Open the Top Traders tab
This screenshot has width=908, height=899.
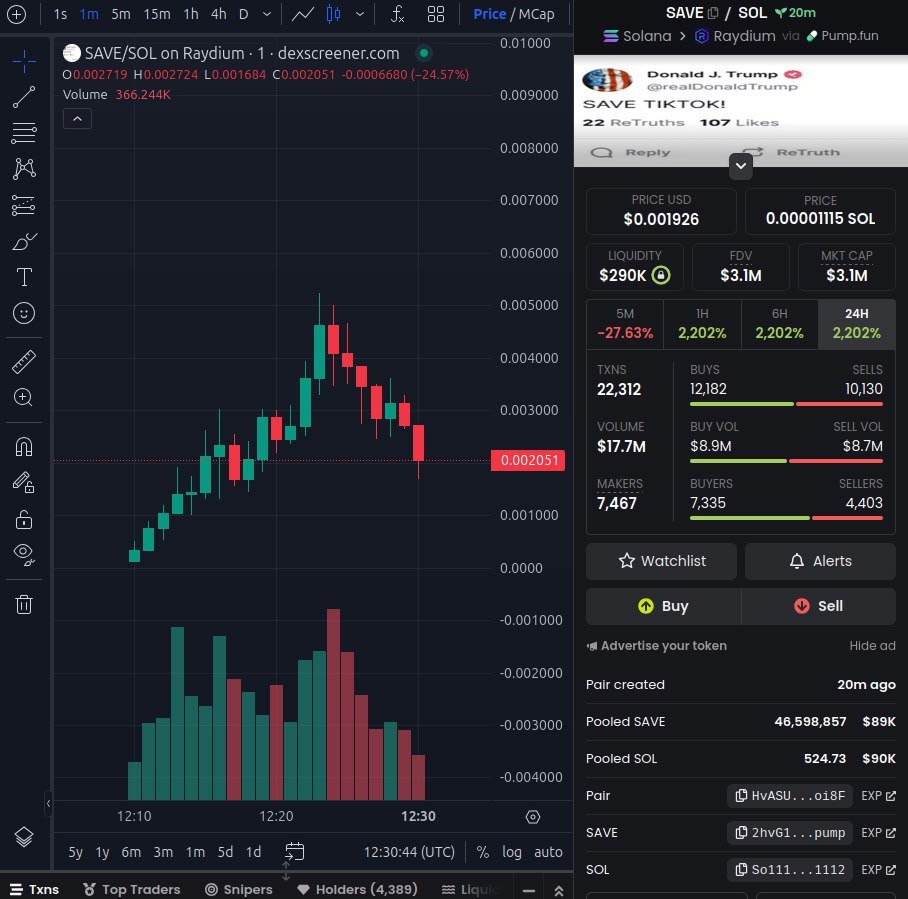131,889
